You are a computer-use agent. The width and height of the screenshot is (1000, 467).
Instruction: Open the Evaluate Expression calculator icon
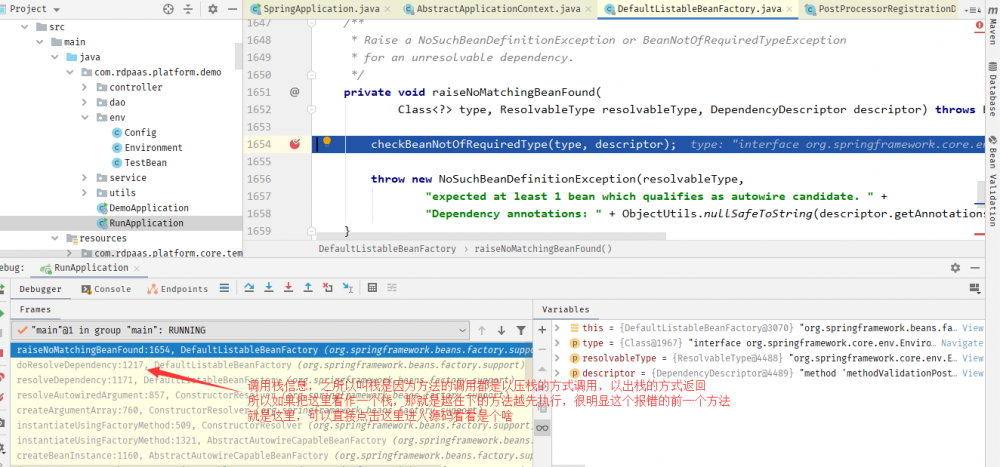pyautogui.click(x=372, y=288)
